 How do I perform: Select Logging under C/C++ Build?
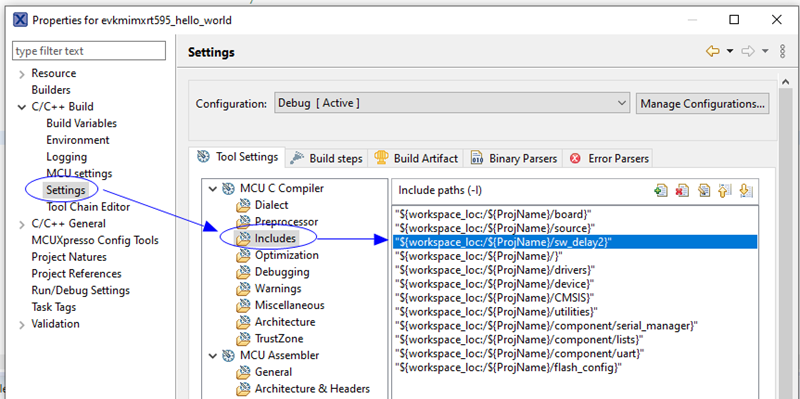tap(66, 157)
